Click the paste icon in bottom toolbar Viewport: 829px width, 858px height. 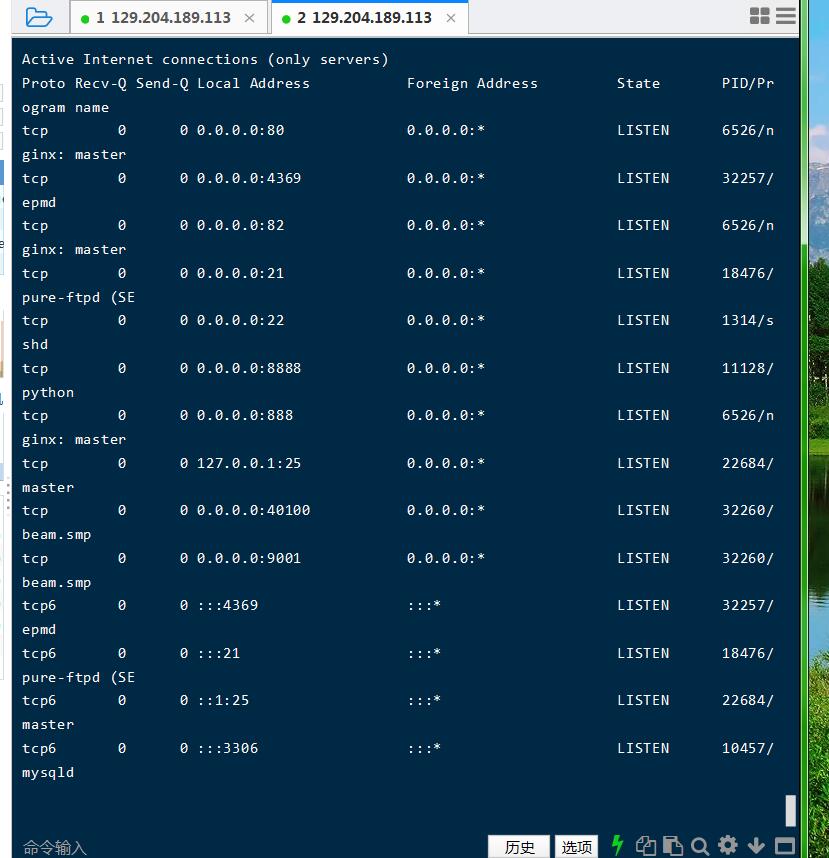(673, 846)
